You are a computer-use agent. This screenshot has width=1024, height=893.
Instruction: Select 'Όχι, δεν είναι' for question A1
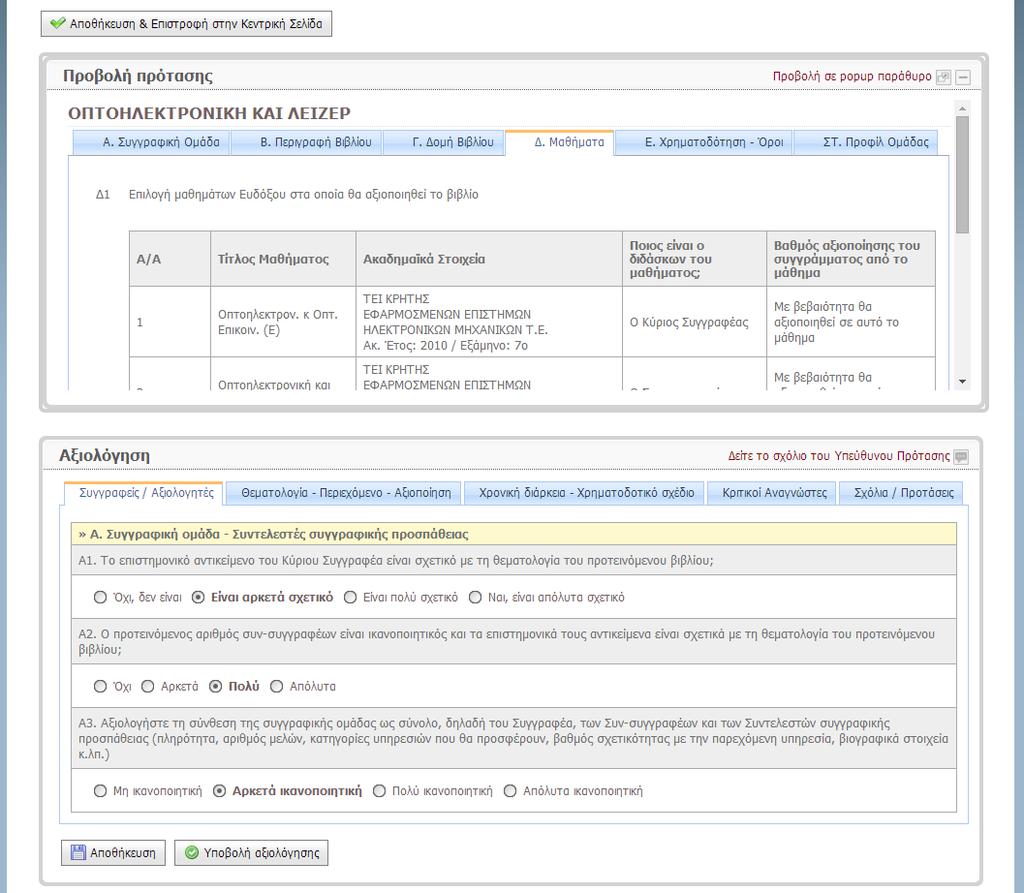point(100,597)
